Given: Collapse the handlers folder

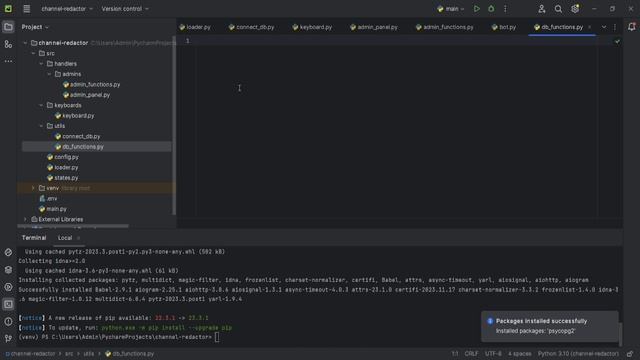Looking at the screenshot, I should coord(41,64).
